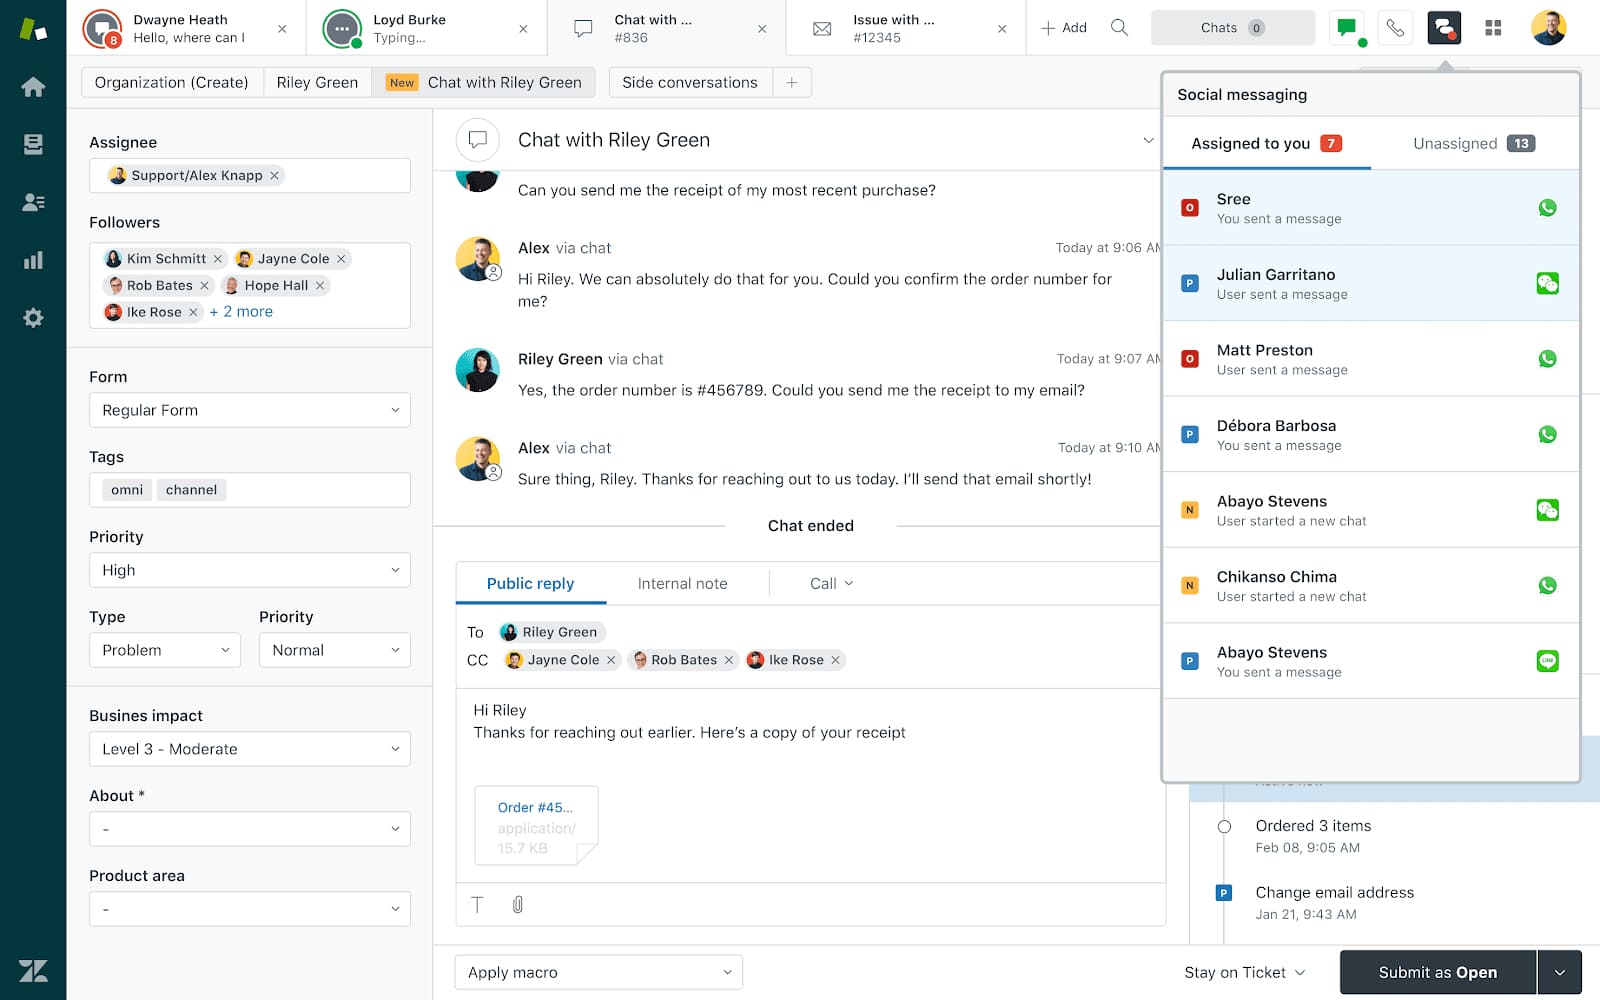Open Admin settings gear in the sidebar
Viewport: 1600px width, 1000px height.
click(x=33, y=317)
